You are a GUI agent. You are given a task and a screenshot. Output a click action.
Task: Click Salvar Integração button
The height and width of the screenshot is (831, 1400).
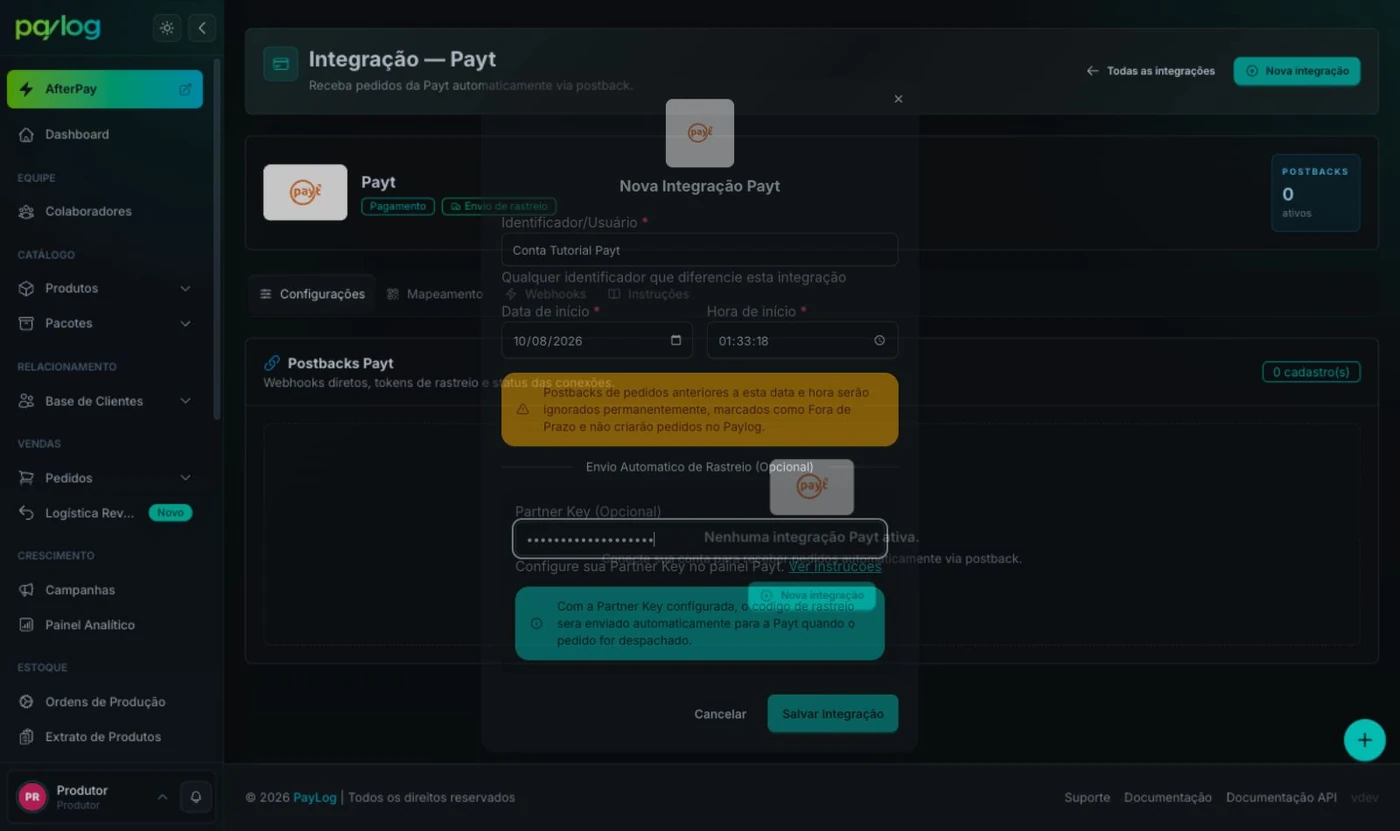(832, 714)
